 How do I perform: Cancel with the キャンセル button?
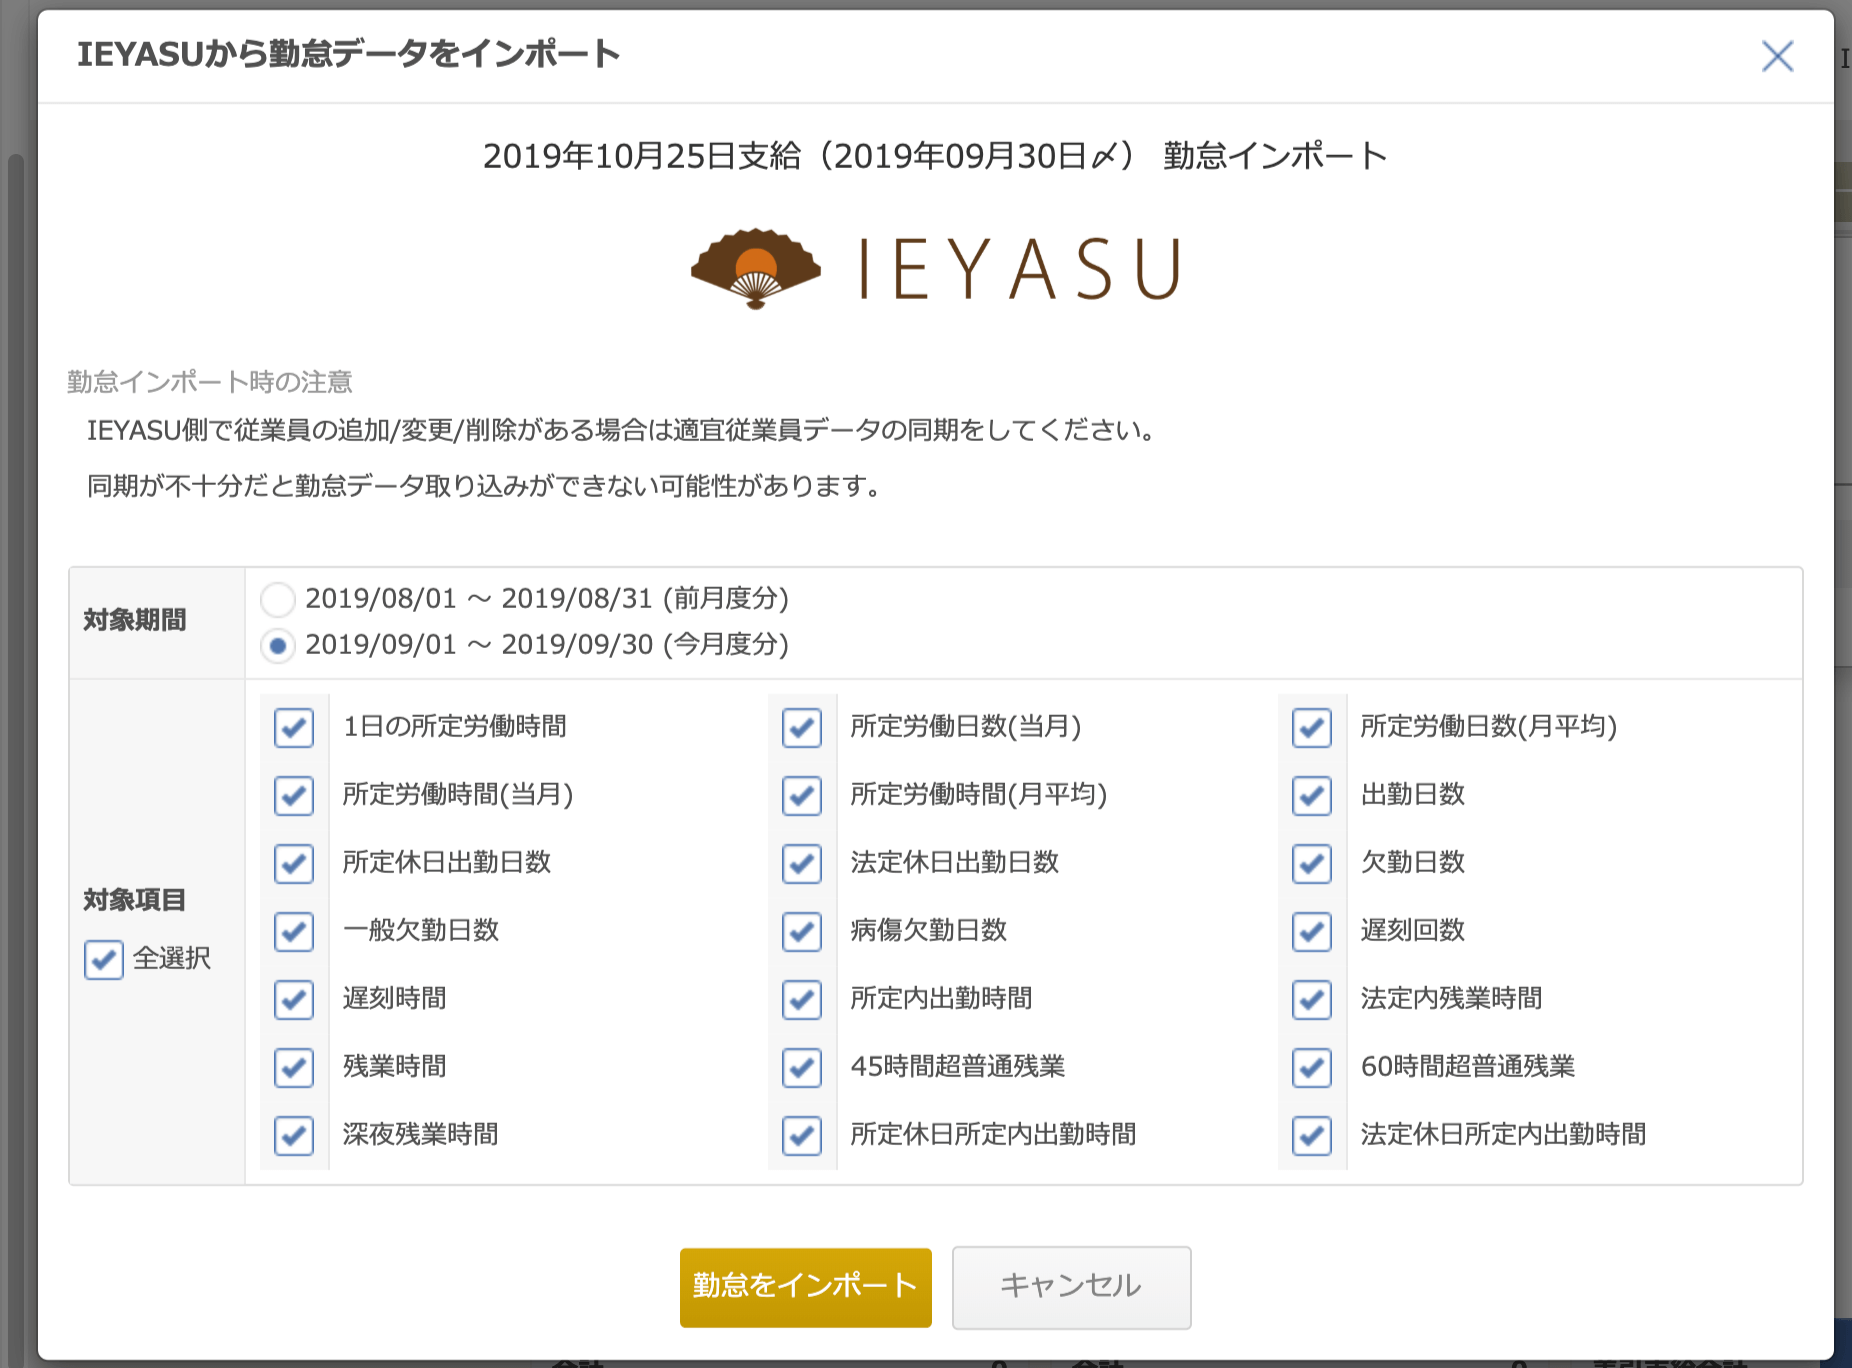click(1071, 1287)
